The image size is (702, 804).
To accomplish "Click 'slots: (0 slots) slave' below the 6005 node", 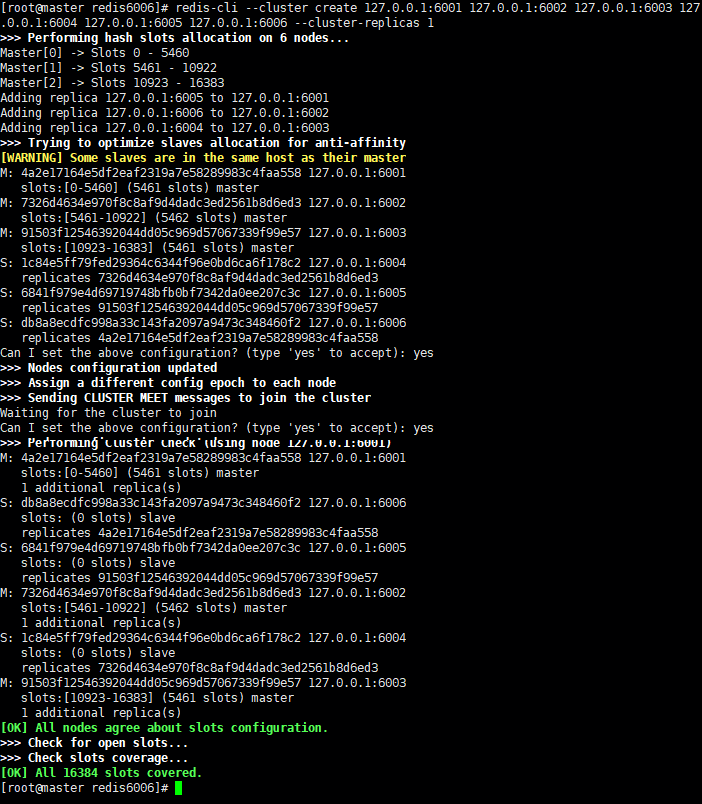I will [x=98, y=562].
